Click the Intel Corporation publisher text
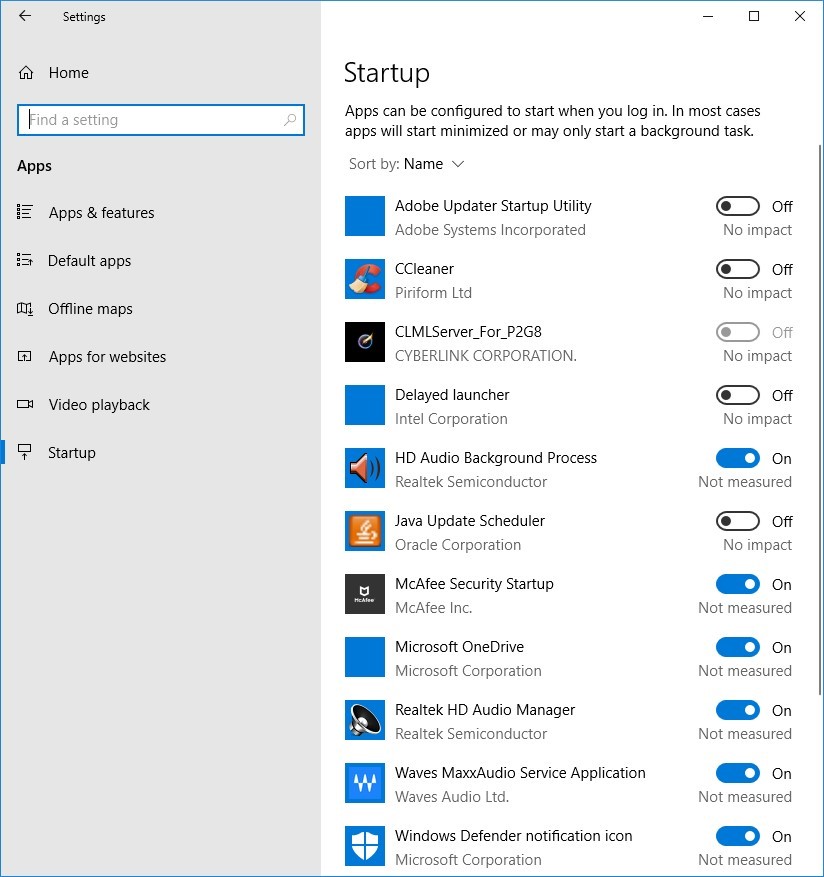824x877 pixels. (451, 419)
